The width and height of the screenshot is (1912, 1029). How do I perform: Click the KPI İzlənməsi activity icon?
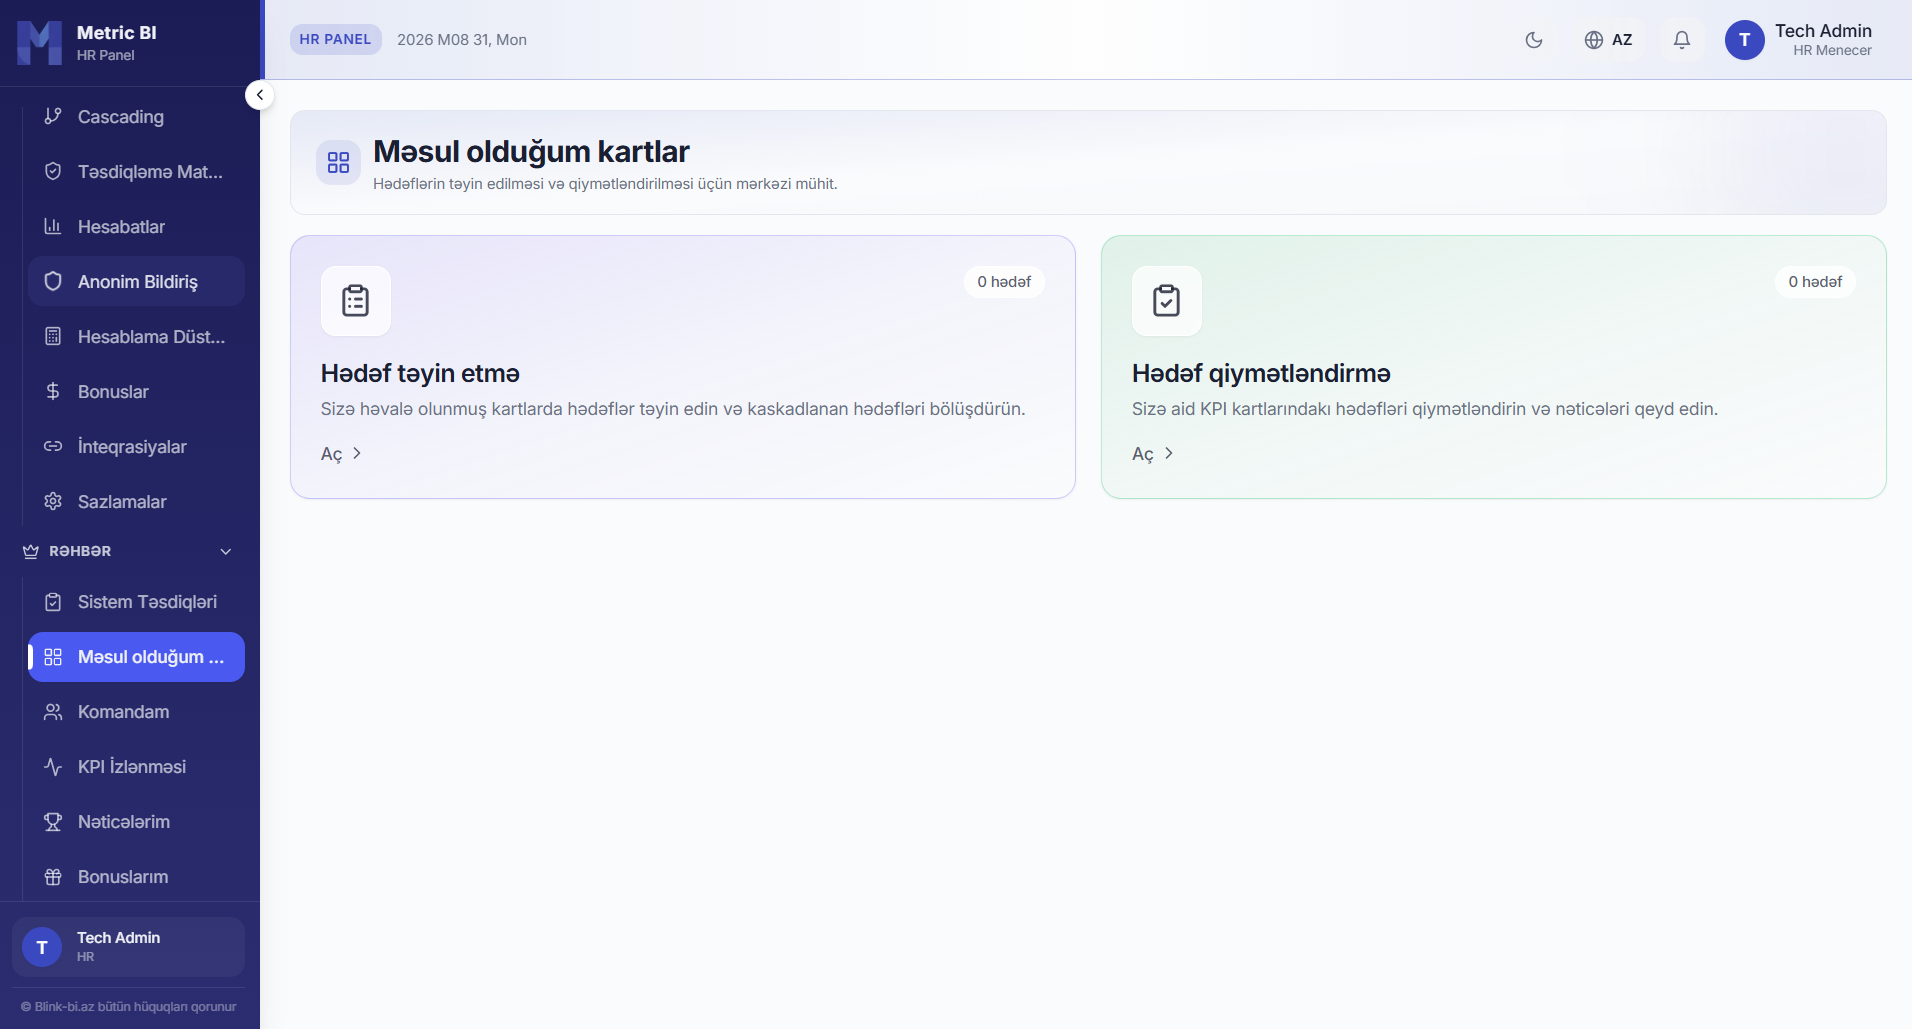pyautogui.click(x=53, y=767)
